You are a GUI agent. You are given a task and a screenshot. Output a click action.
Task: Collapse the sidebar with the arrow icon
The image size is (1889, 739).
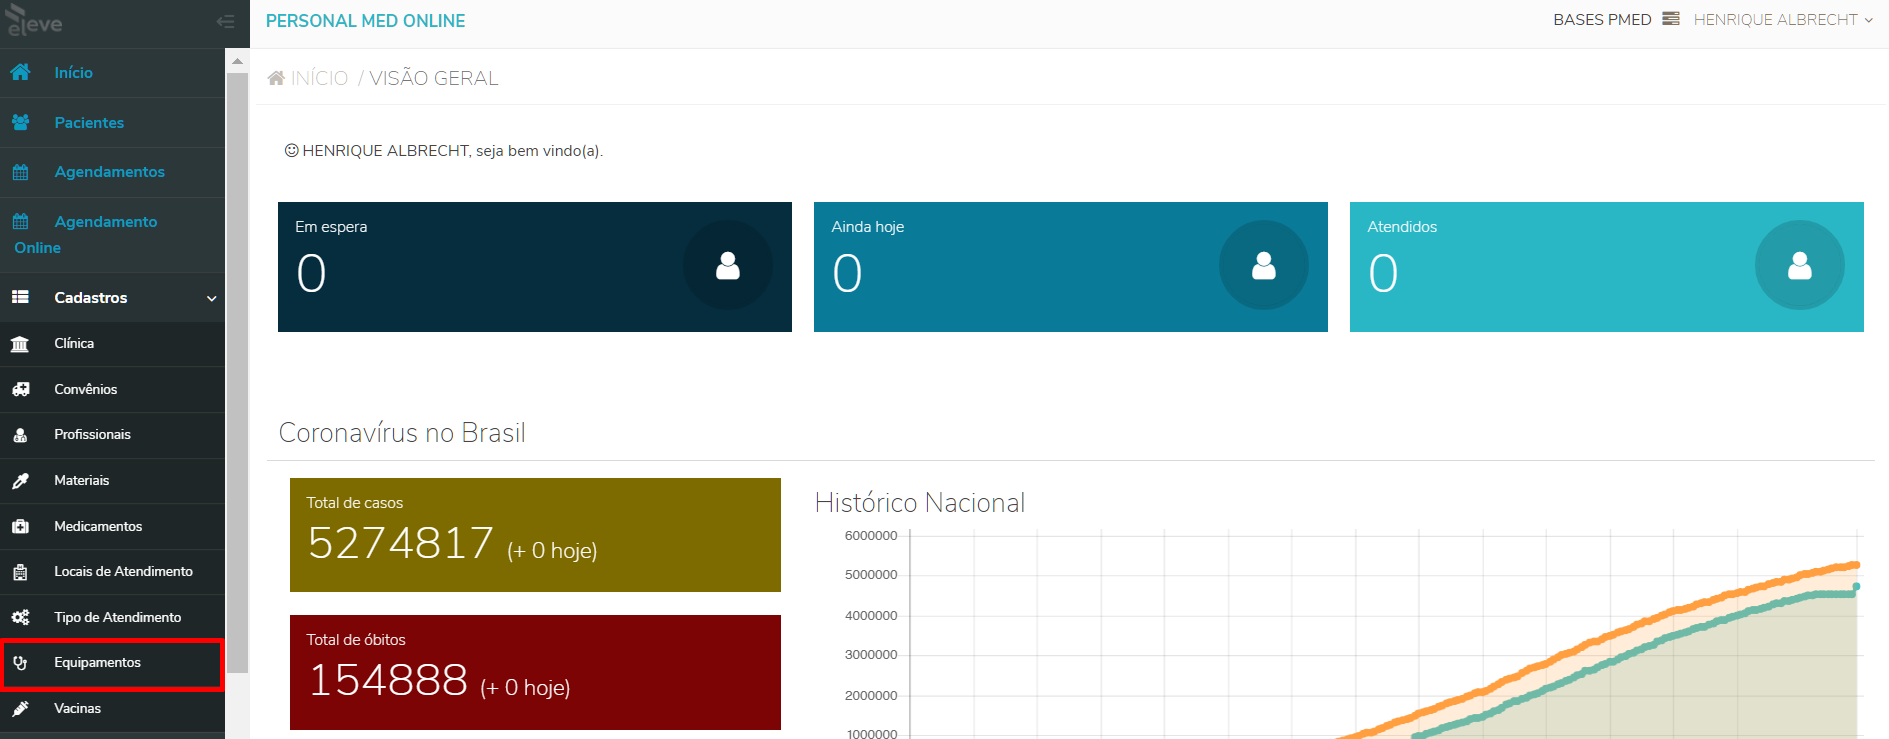[x=225, y=21]
